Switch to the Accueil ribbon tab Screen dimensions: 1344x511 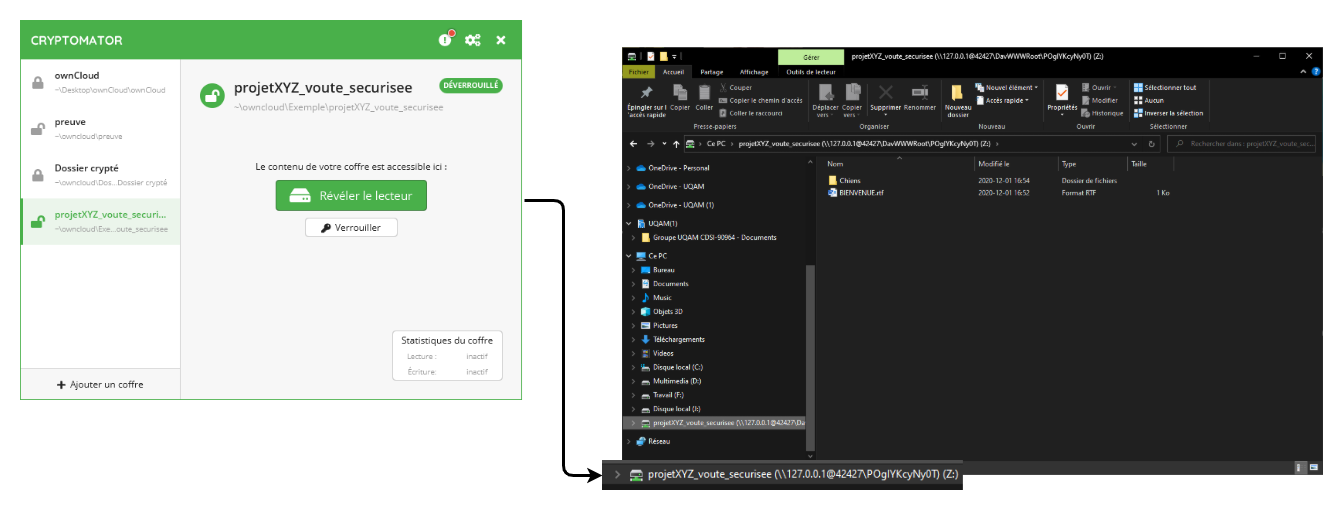click(673, 72)
